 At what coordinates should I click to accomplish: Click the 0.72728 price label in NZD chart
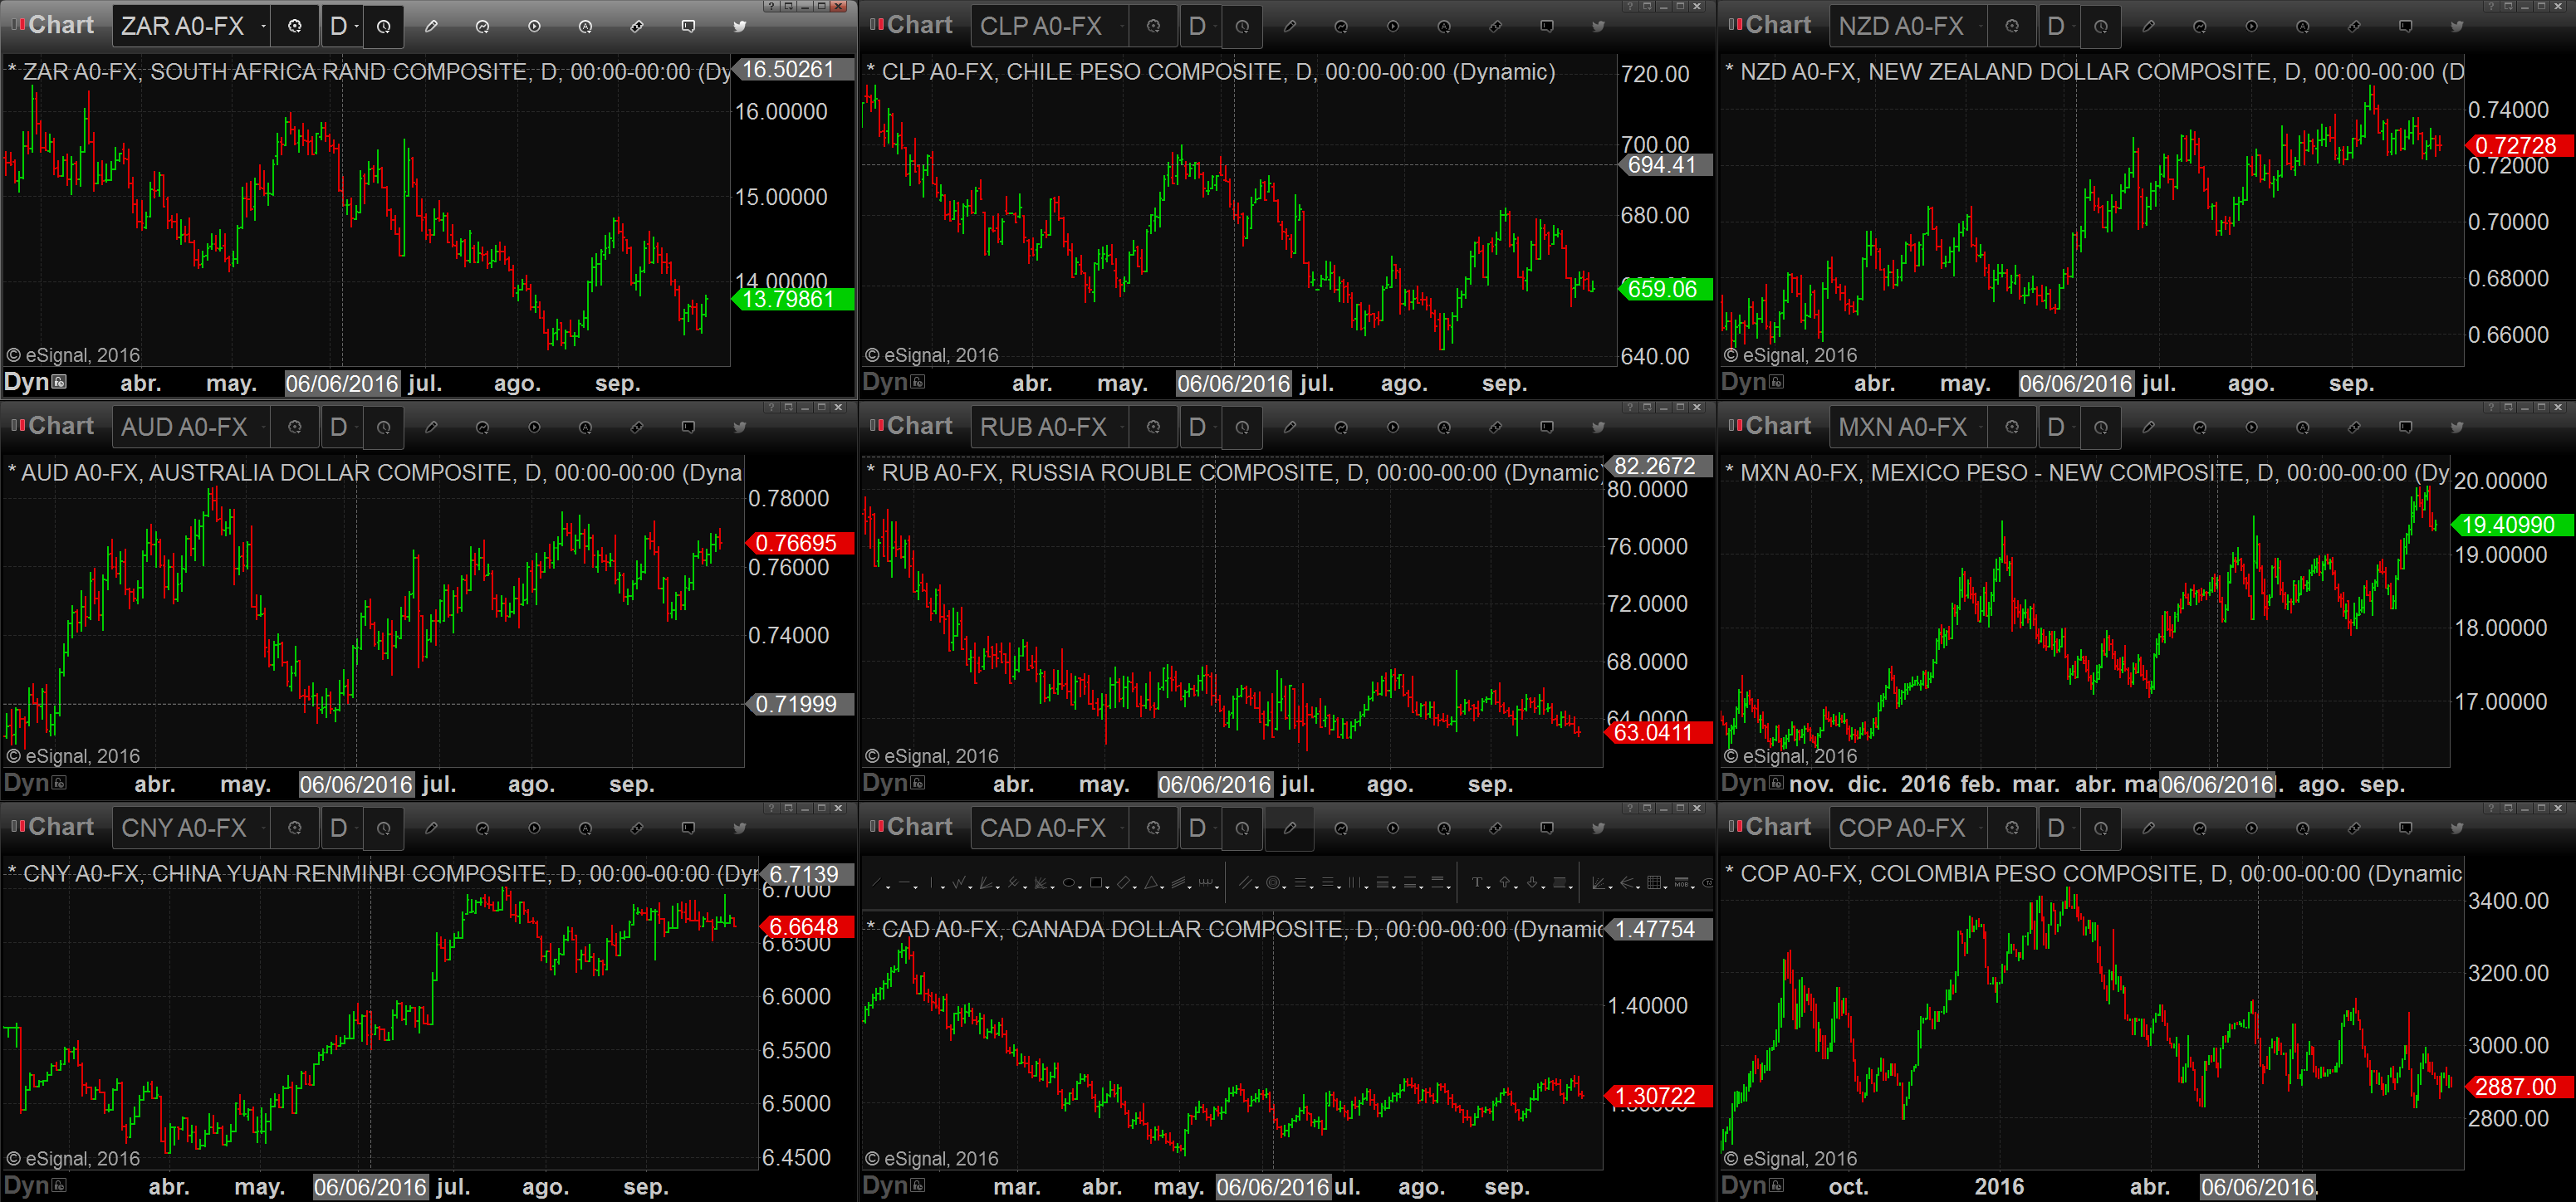tap(2520, 145)
